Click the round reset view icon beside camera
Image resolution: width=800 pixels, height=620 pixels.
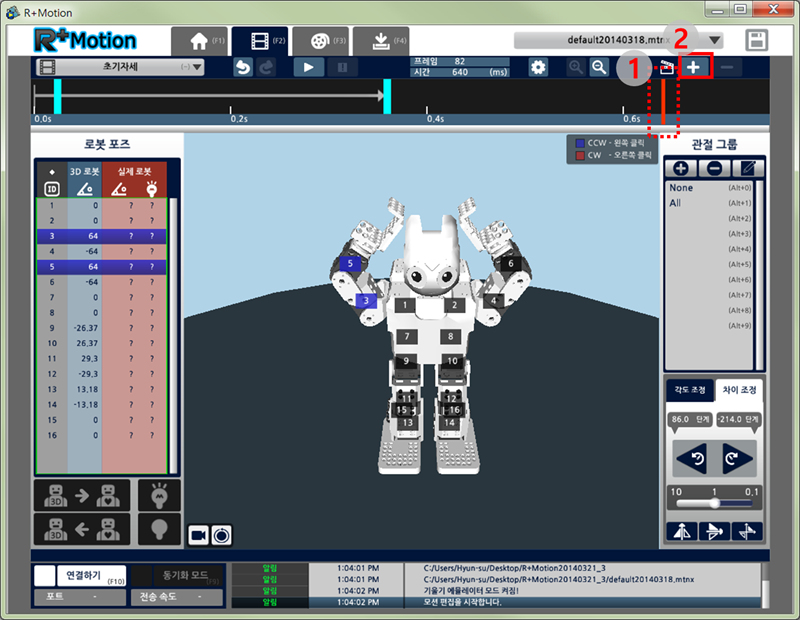point(221,535)
